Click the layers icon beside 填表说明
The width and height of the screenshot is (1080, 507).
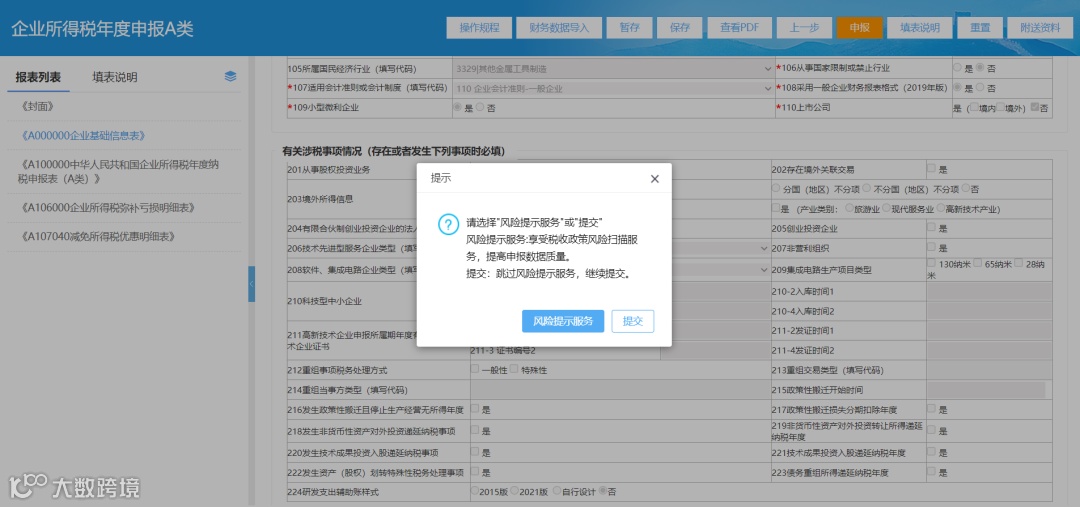(x=231, y=76)
